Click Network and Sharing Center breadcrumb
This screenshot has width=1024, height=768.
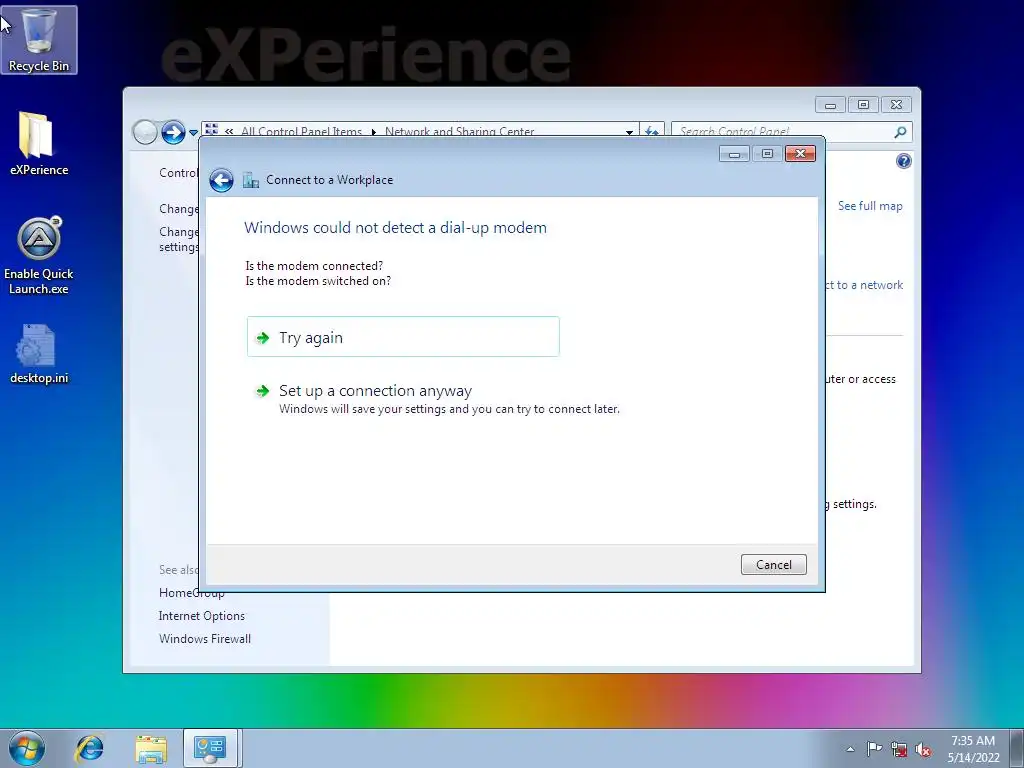coord(460,131)
